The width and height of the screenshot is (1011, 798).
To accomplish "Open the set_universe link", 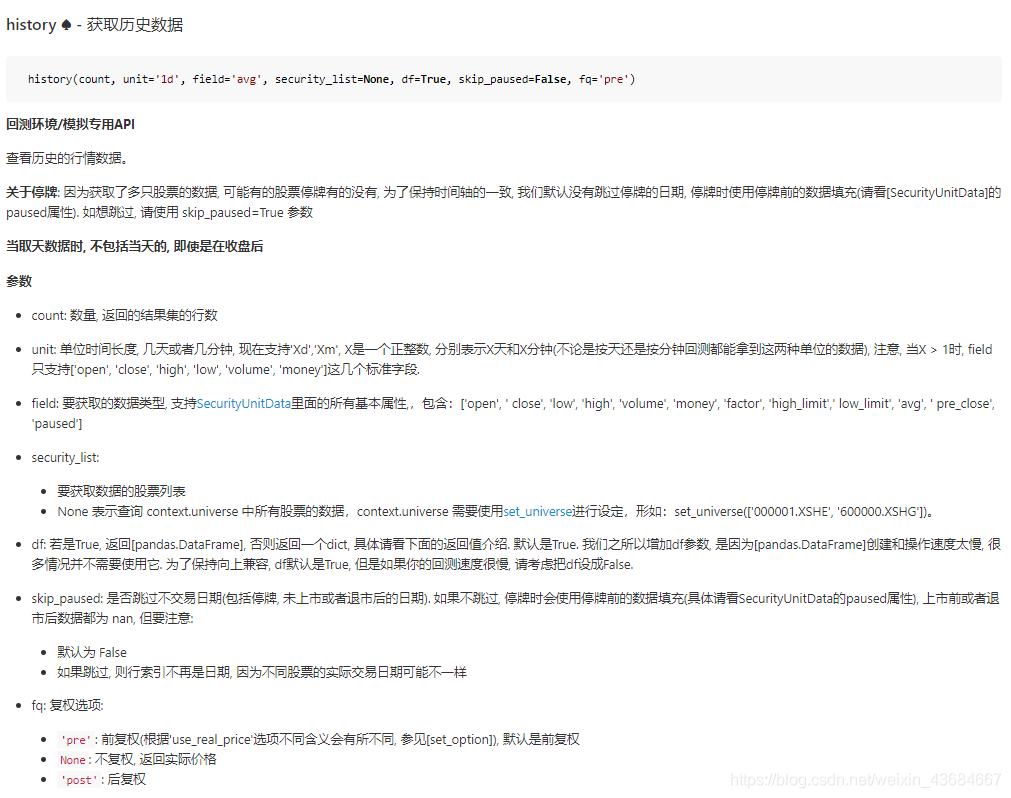I will coord(538,511).
